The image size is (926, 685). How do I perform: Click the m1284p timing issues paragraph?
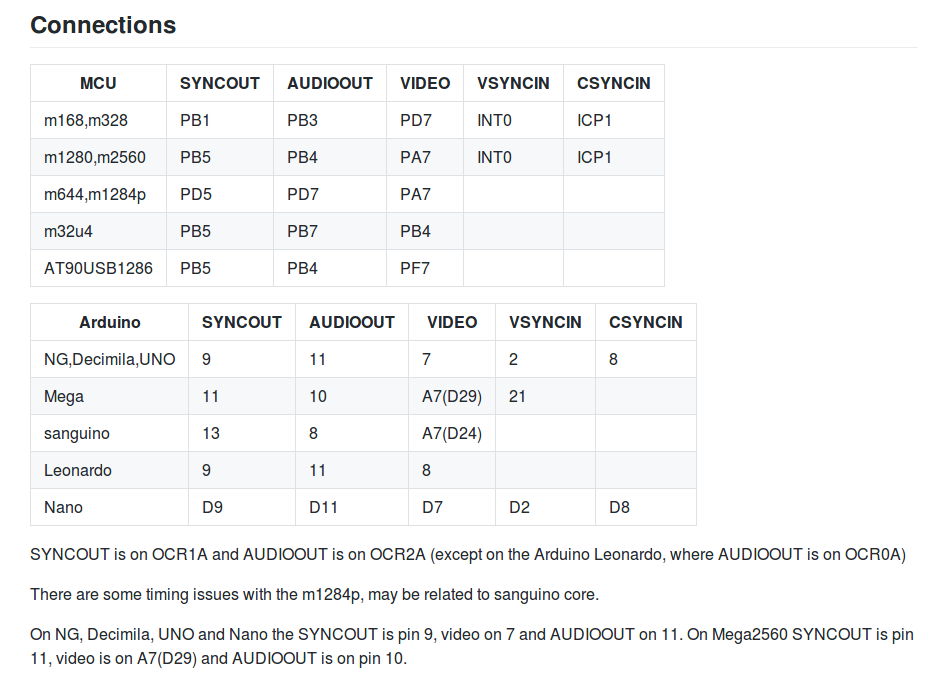click(315, 595)
